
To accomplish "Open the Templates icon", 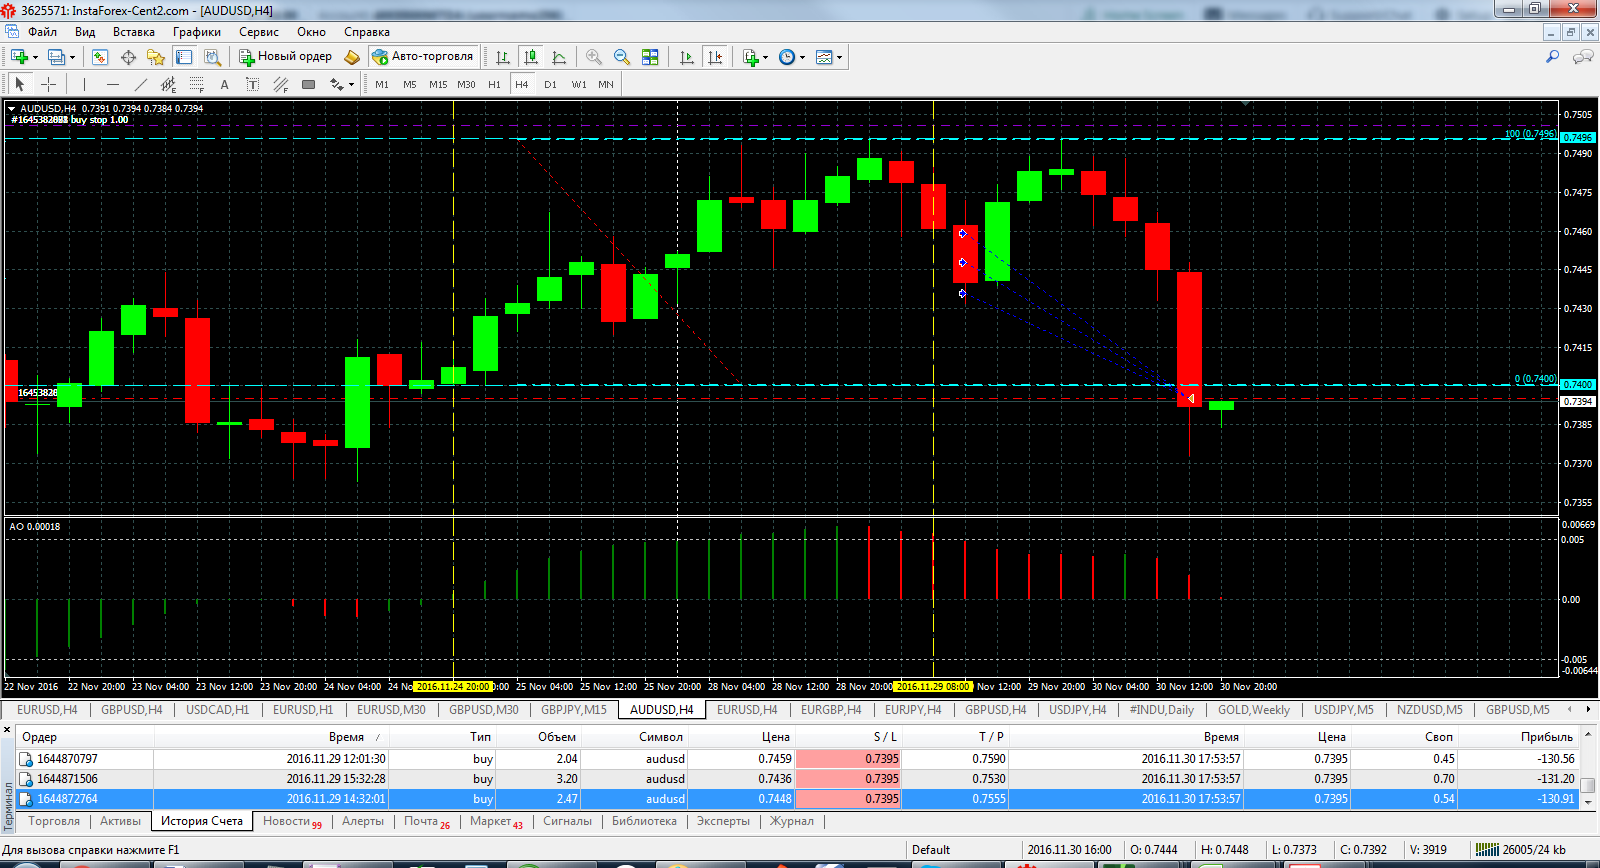I will 824,57.
